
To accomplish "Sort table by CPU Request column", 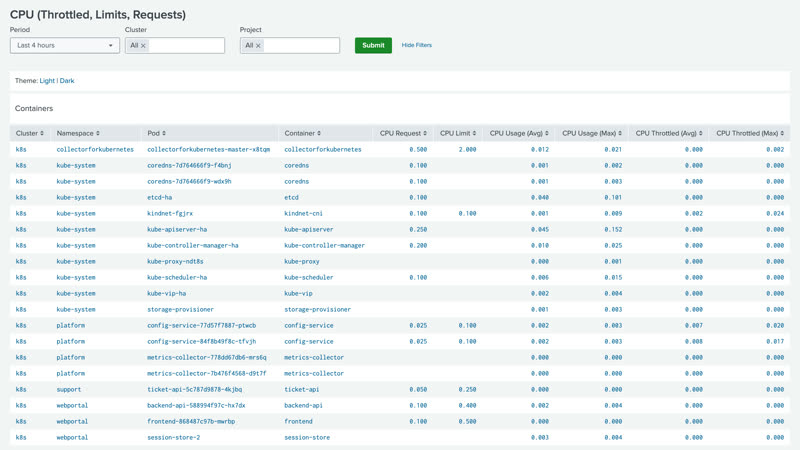I will point(403,133).
